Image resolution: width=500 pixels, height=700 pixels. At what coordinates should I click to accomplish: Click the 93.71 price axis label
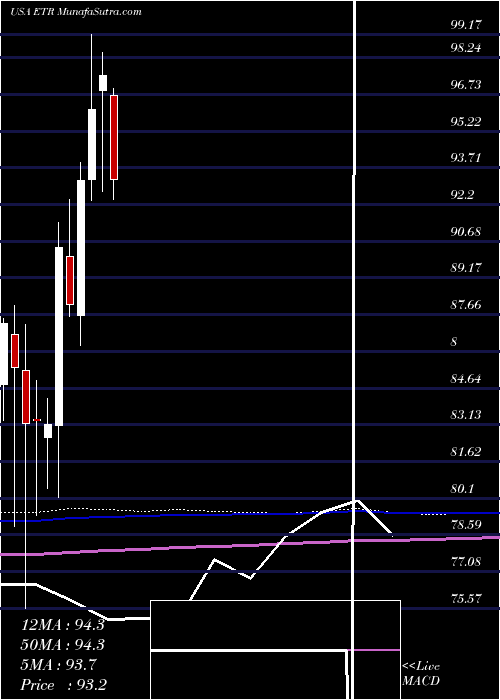pos(466,158)
